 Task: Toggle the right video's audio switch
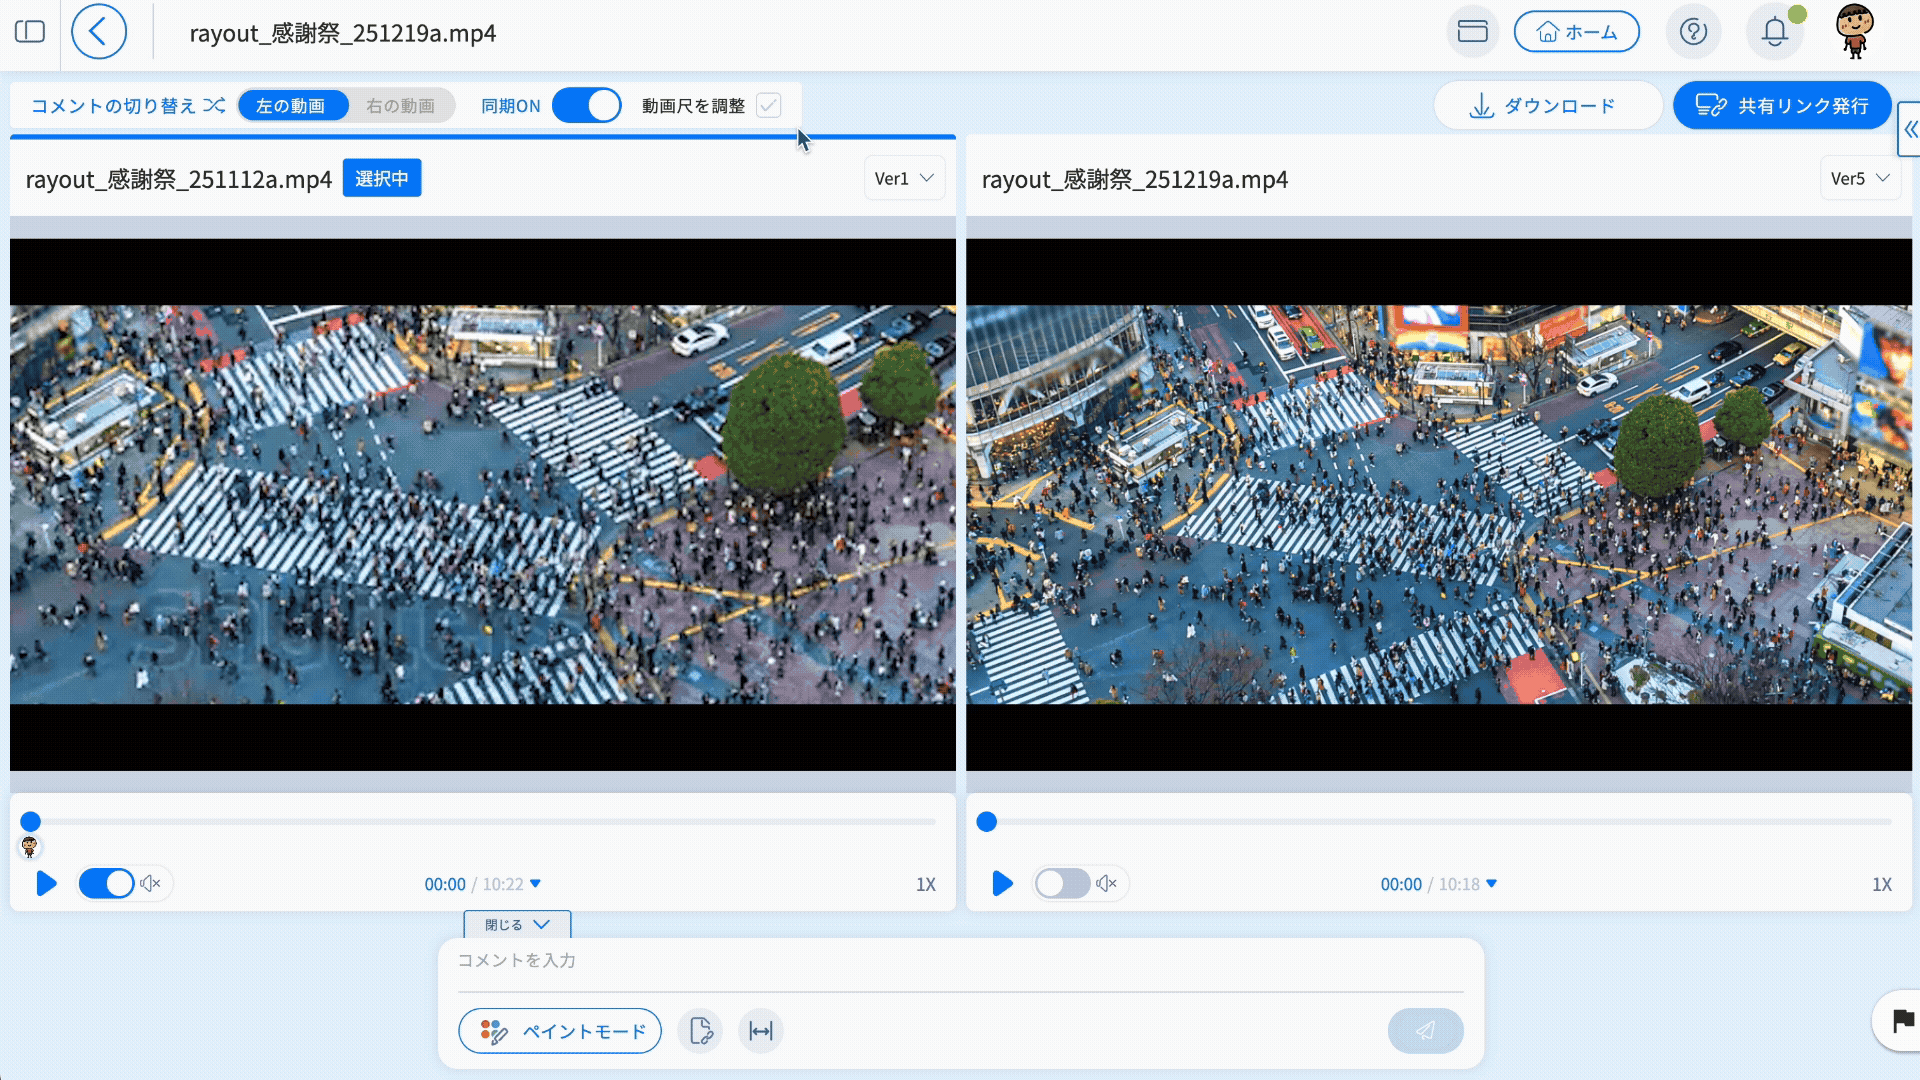point(1061,884)
